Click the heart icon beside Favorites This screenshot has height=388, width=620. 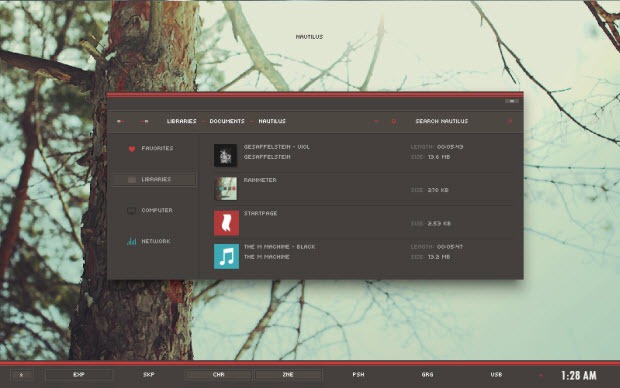tap(132, 149)
